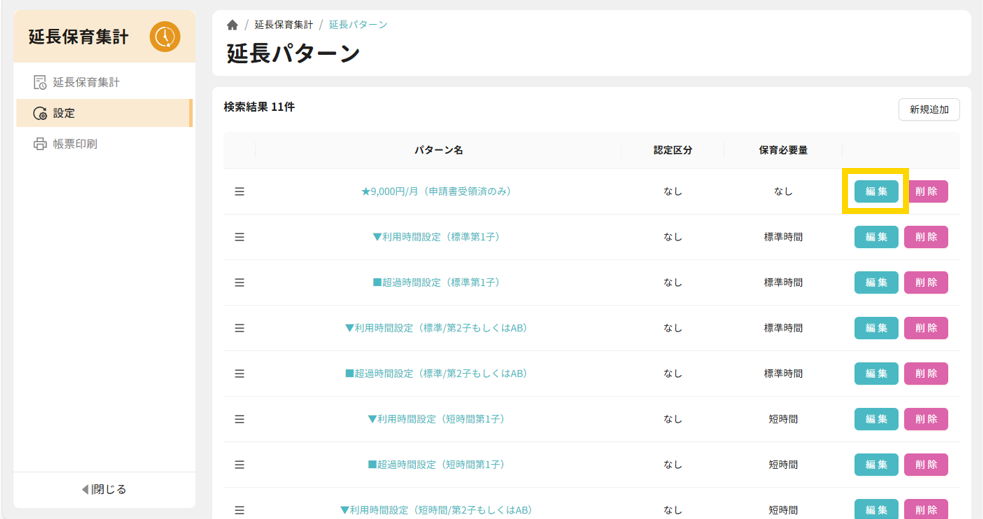
Task: Click drag handle for ▼利用時間設定（標準第1子）row
Action: click(x=239, y=237)
